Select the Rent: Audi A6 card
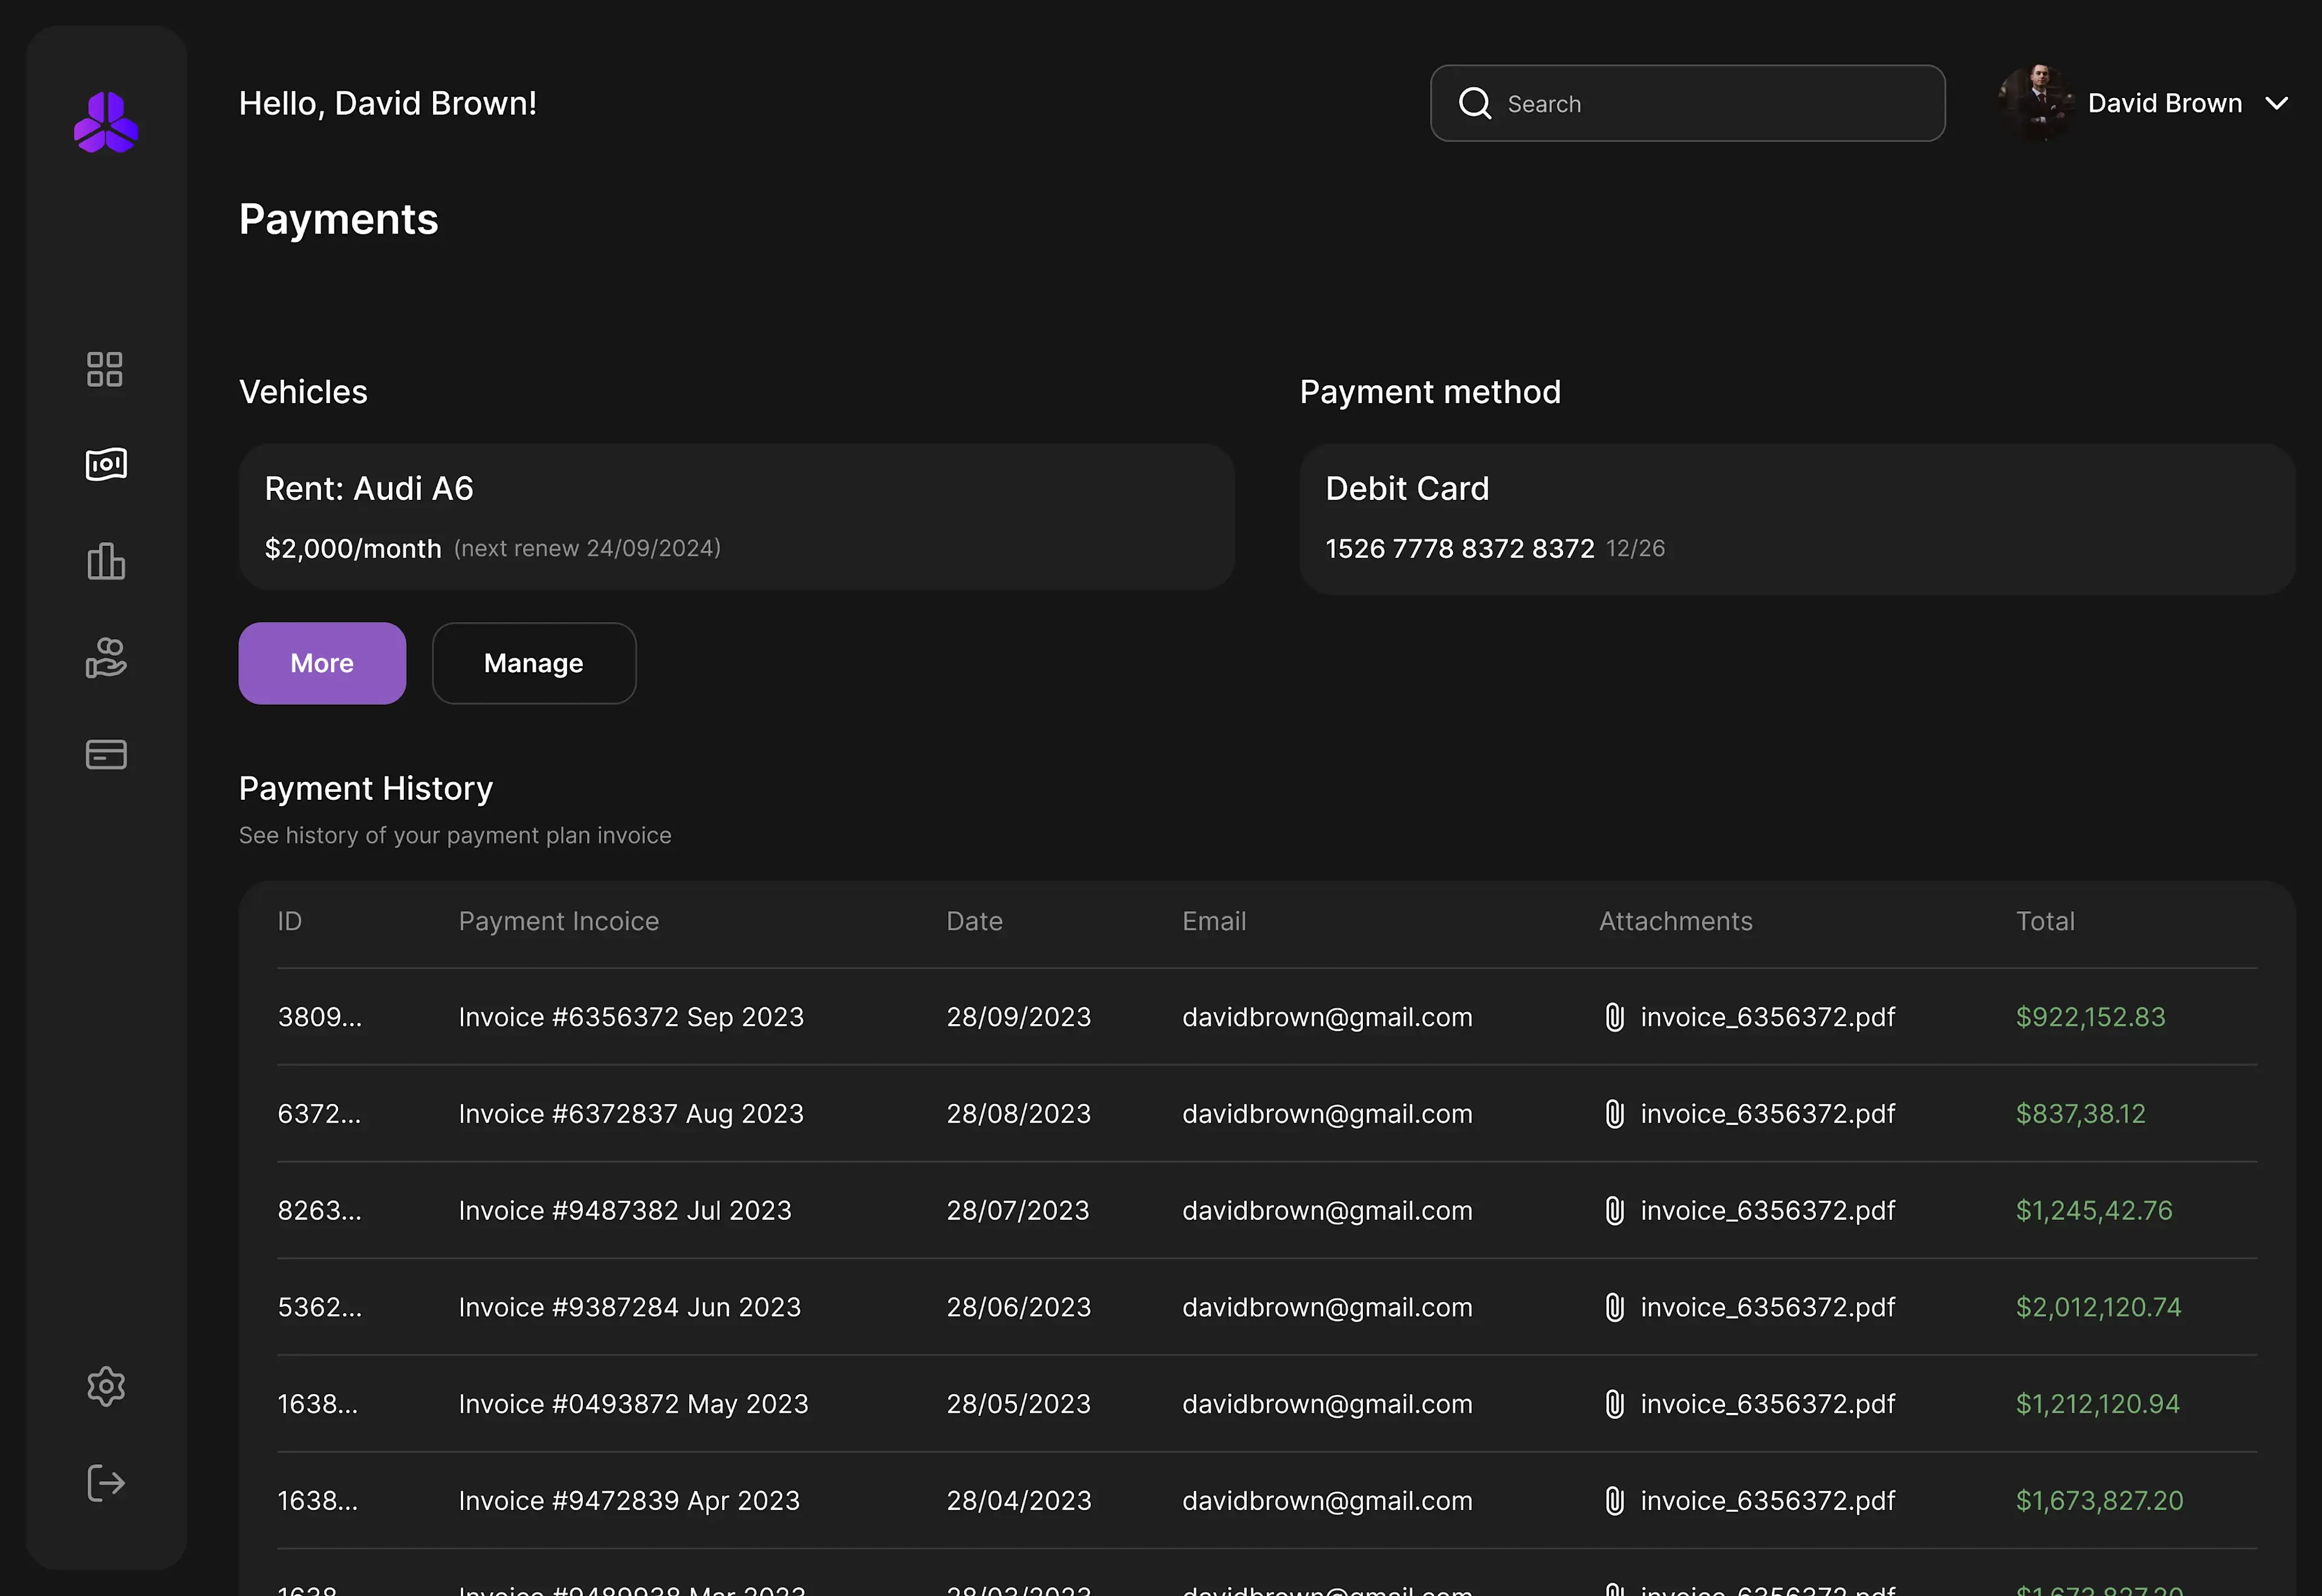Viewport: 2322px width, 1596px height. point(736,517)
